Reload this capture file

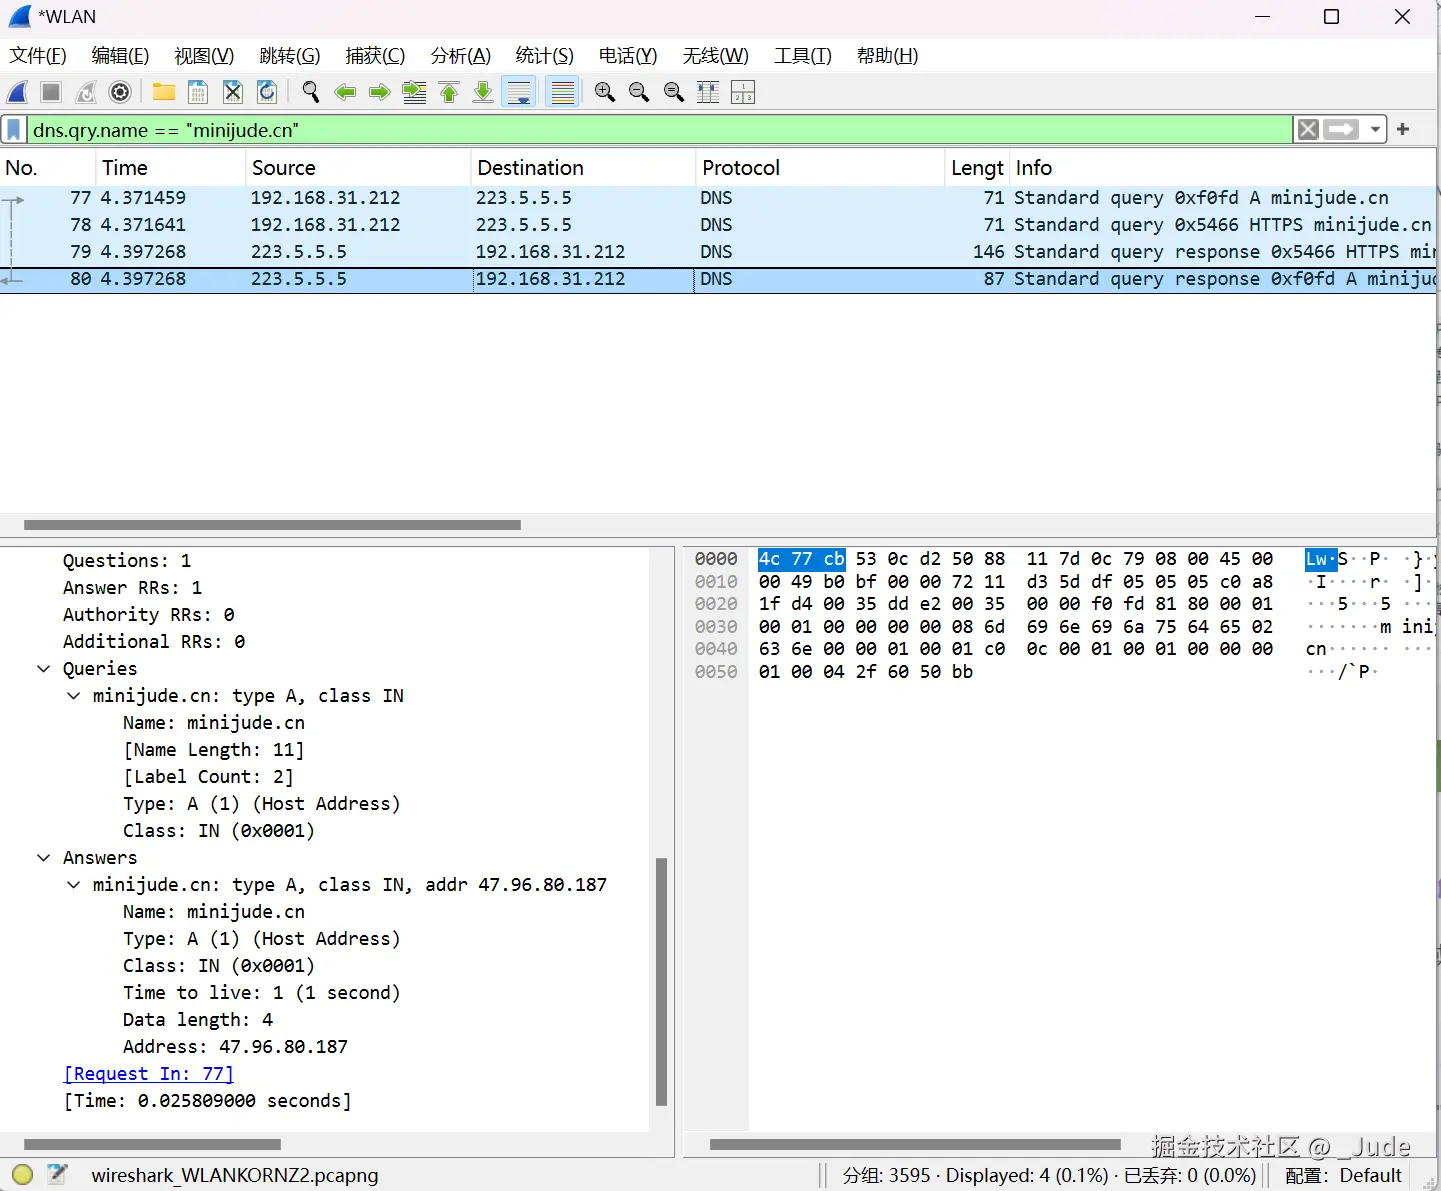coord(267,92)
